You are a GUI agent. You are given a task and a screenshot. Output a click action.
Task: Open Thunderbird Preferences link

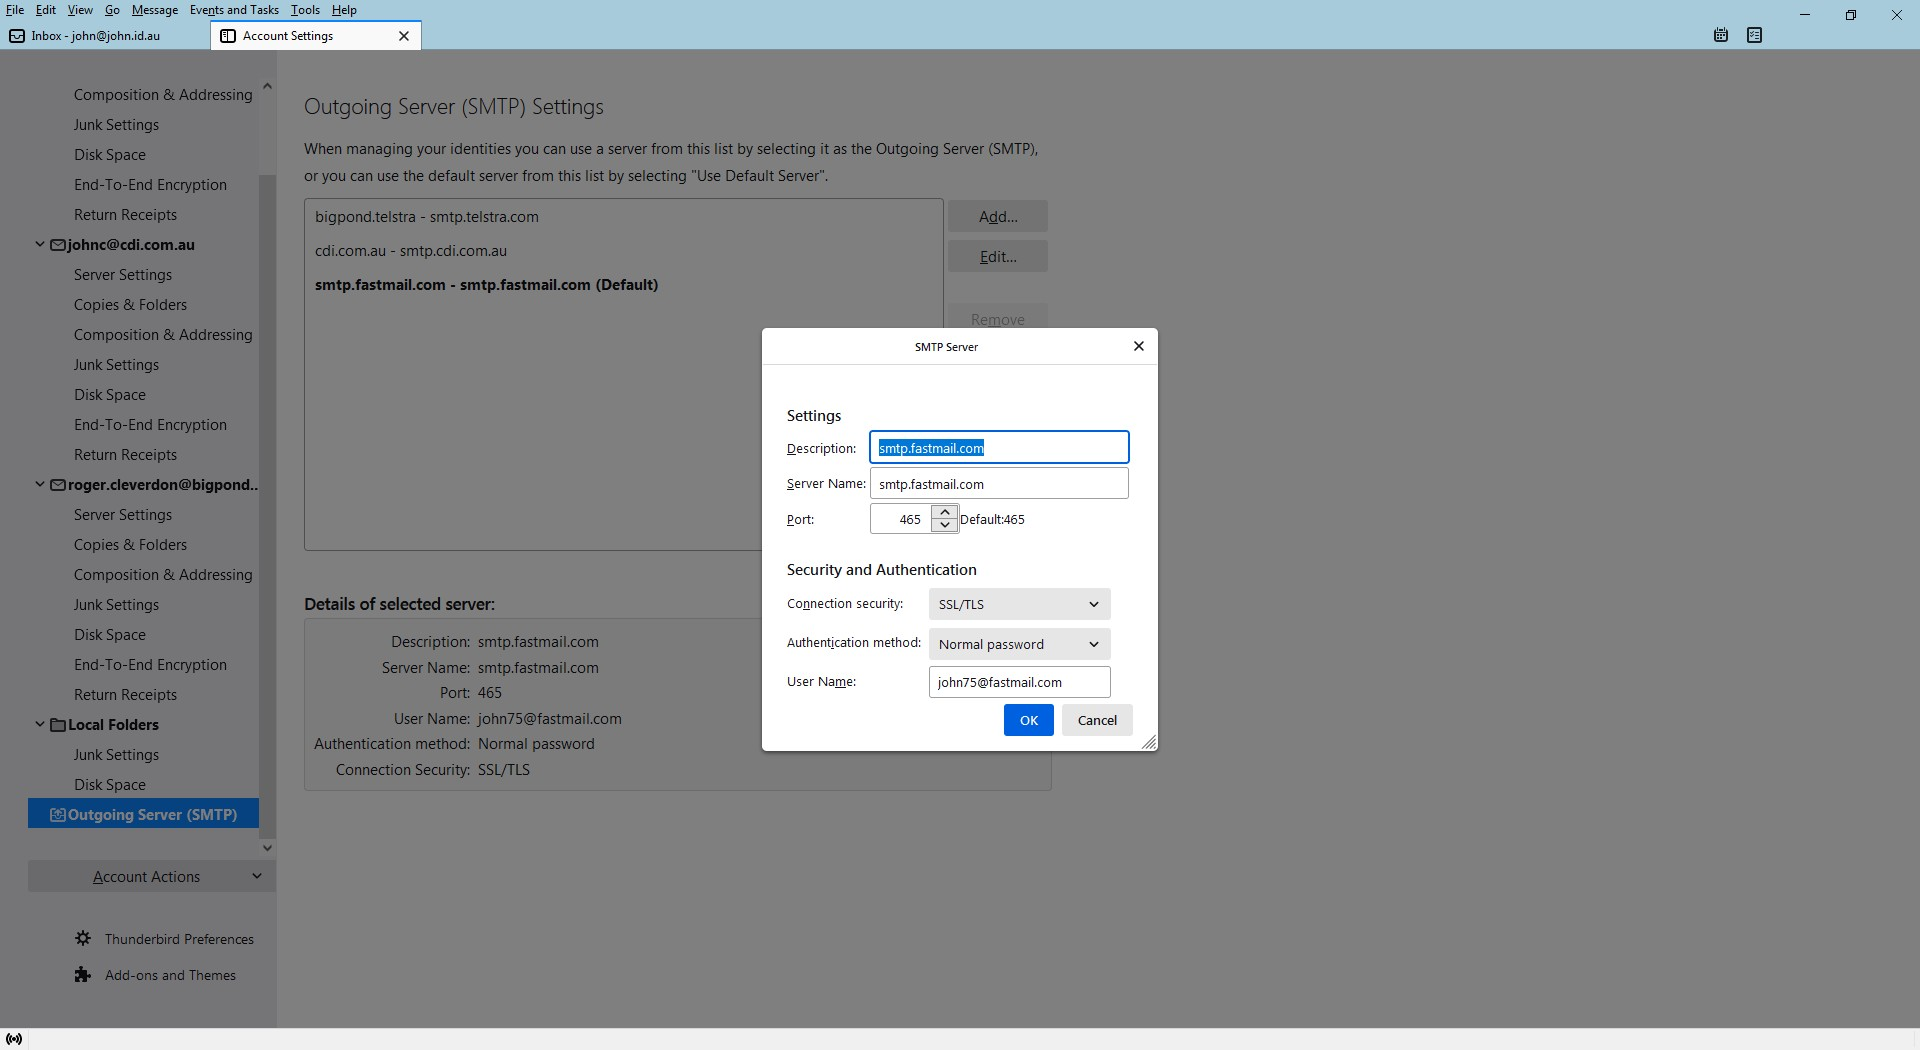point(179,939)
